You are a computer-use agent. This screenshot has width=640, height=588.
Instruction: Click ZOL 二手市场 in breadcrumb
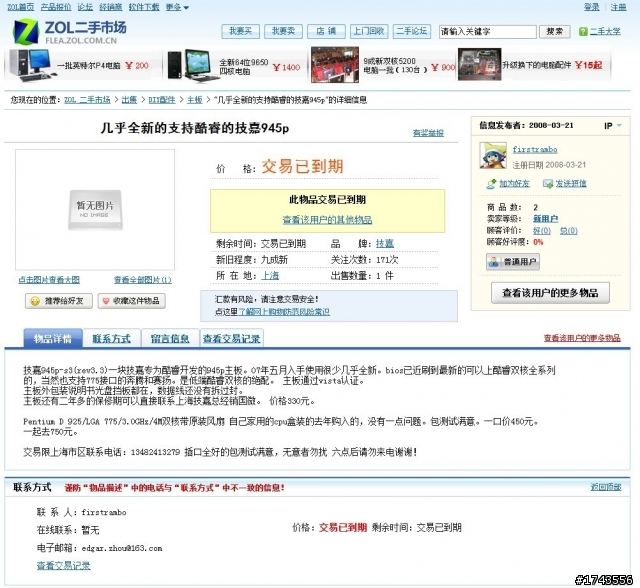(87, 100)
